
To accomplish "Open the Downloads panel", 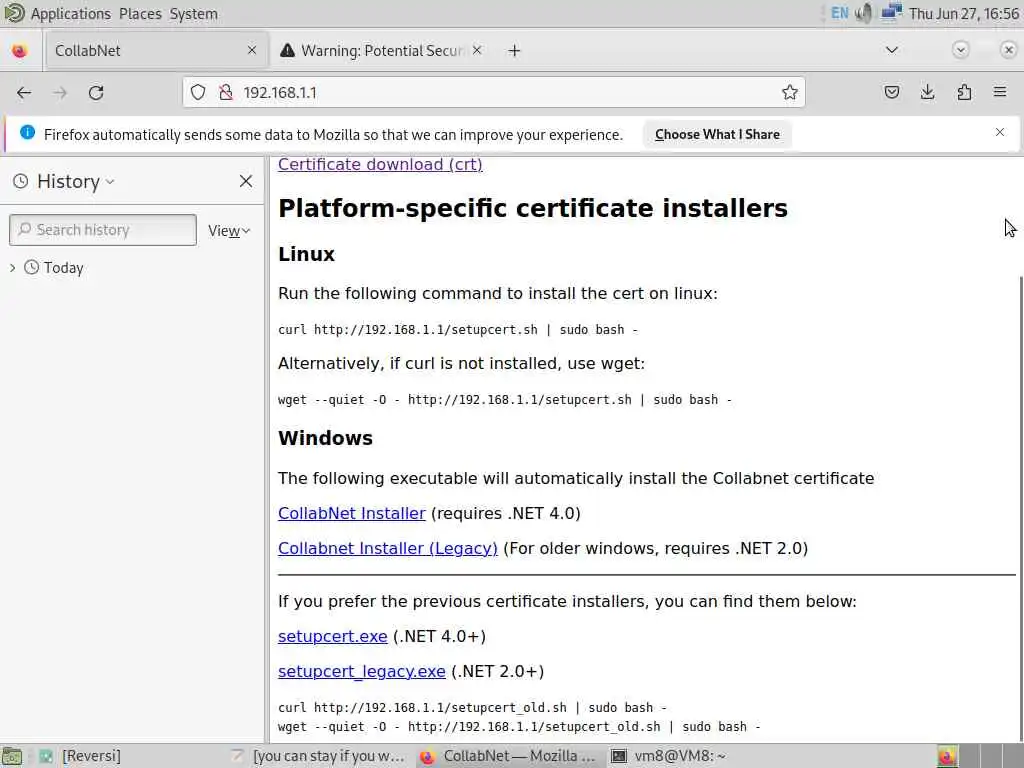I will point(927,92).
